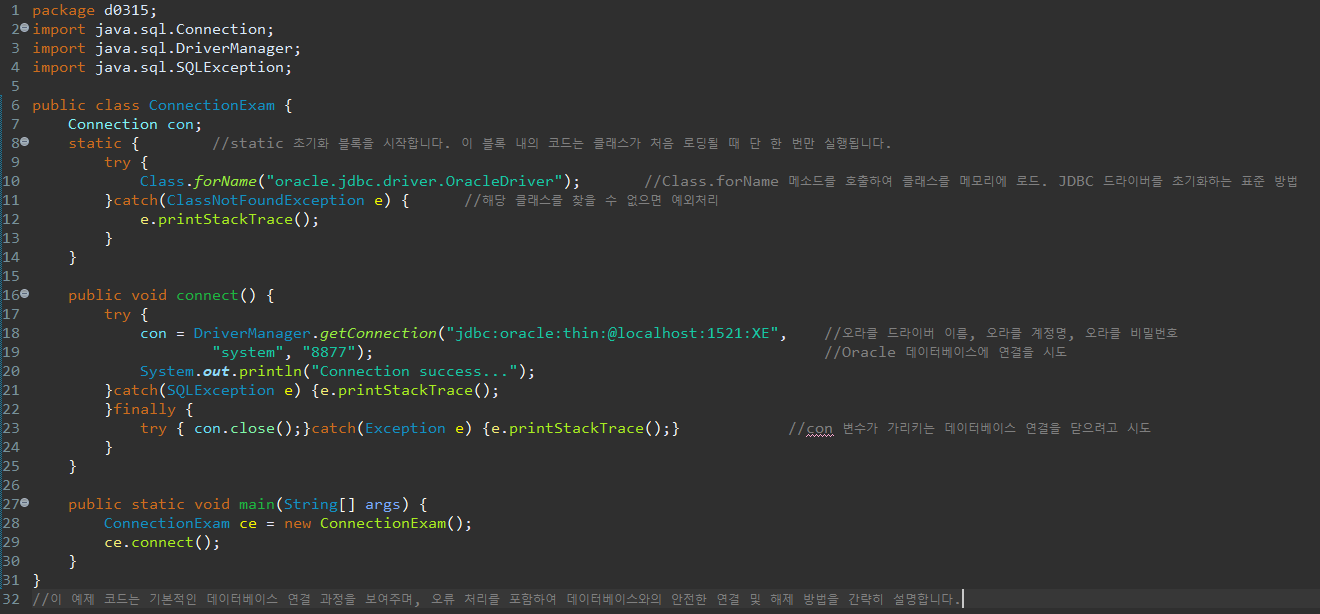The height and width of the screenshot is (614, 1320).
Task: Click the 'finally' keyword on line 22
Action: (x=144, y=409)
